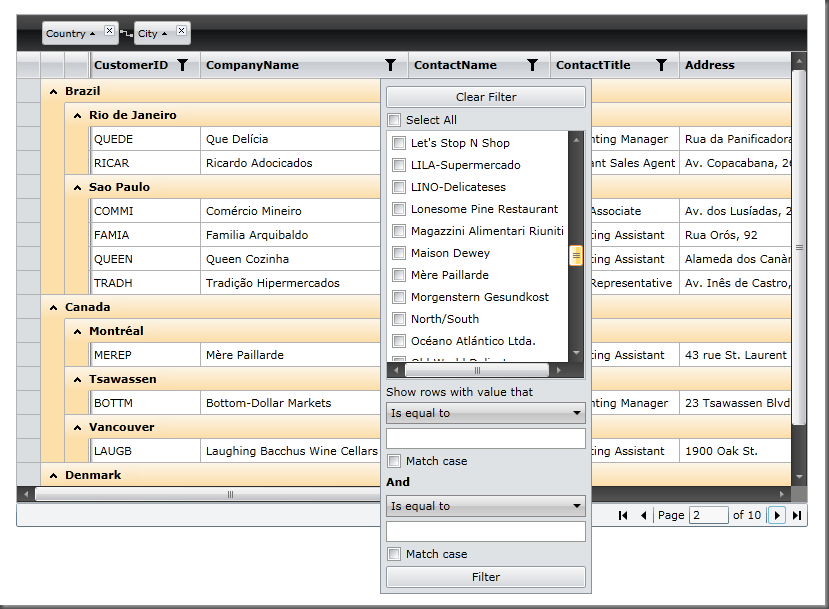Click the grid's horizontal scroll left arrow
The height and width of the screenshot is (609, 829).
(25, 494)
